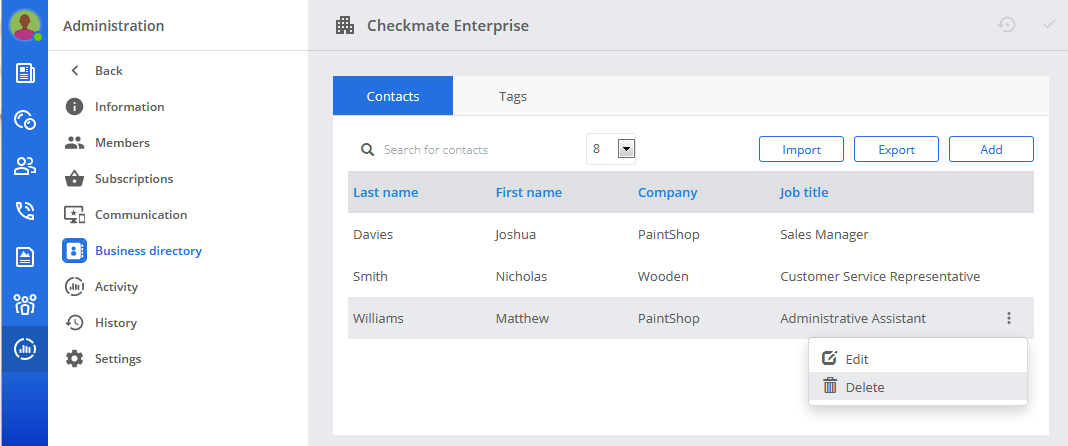Viewport: 1068px width, 446px height.
Task: Click the Members people icon
Action: (x=74, y=143)
